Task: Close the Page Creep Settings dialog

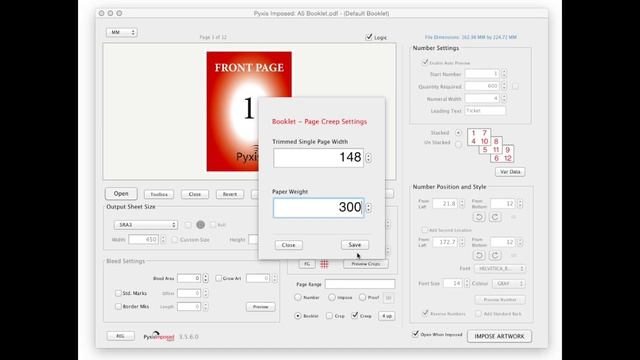Action: (289, 245)
